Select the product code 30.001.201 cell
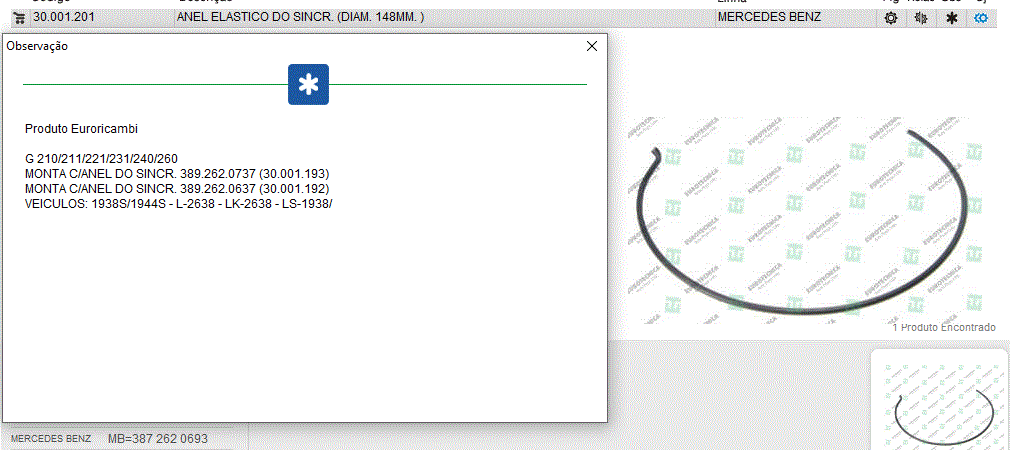 click(x=62, y=18)
